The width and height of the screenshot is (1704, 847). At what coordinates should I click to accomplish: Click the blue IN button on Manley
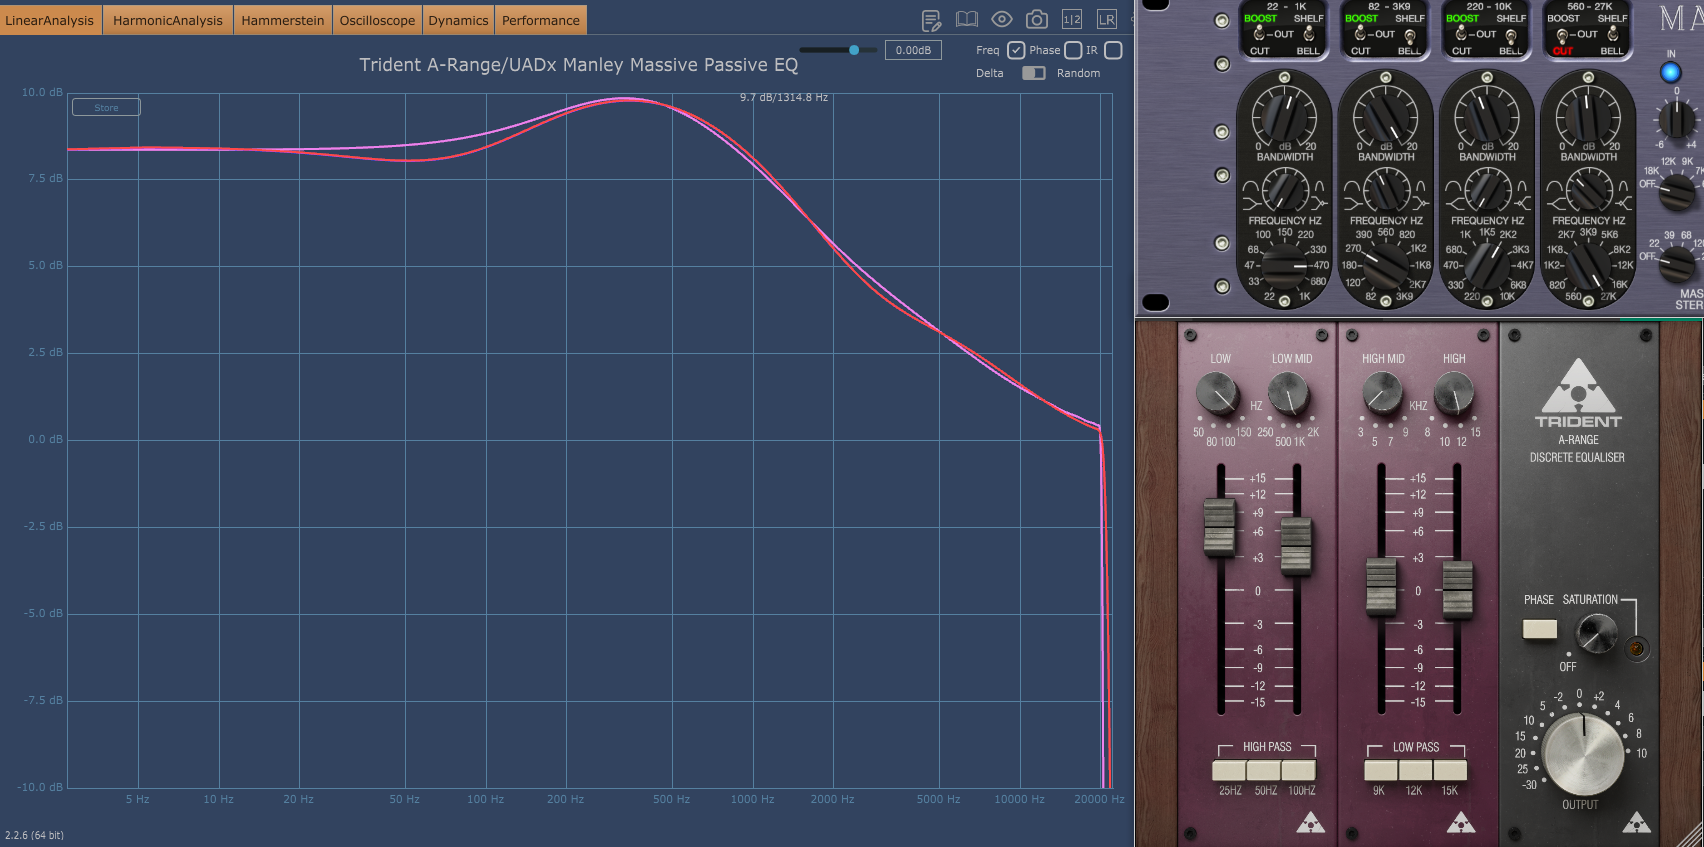tap(1670, 72)
